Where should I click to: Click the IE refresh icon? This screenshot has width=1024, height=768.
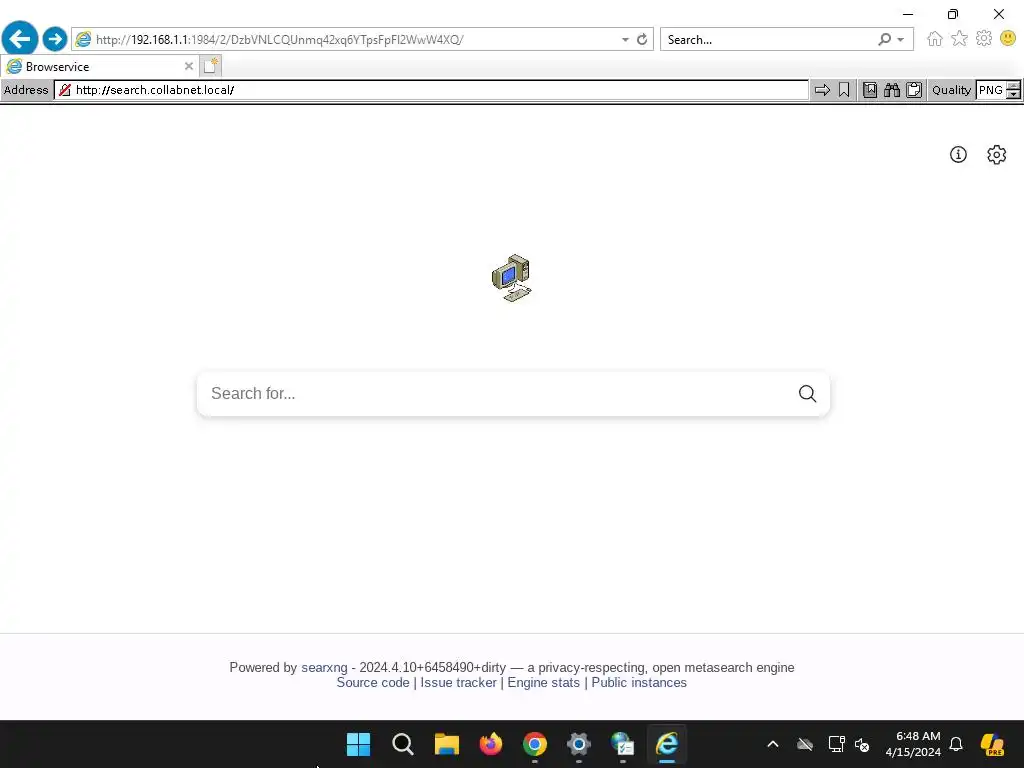coord(642,39)
